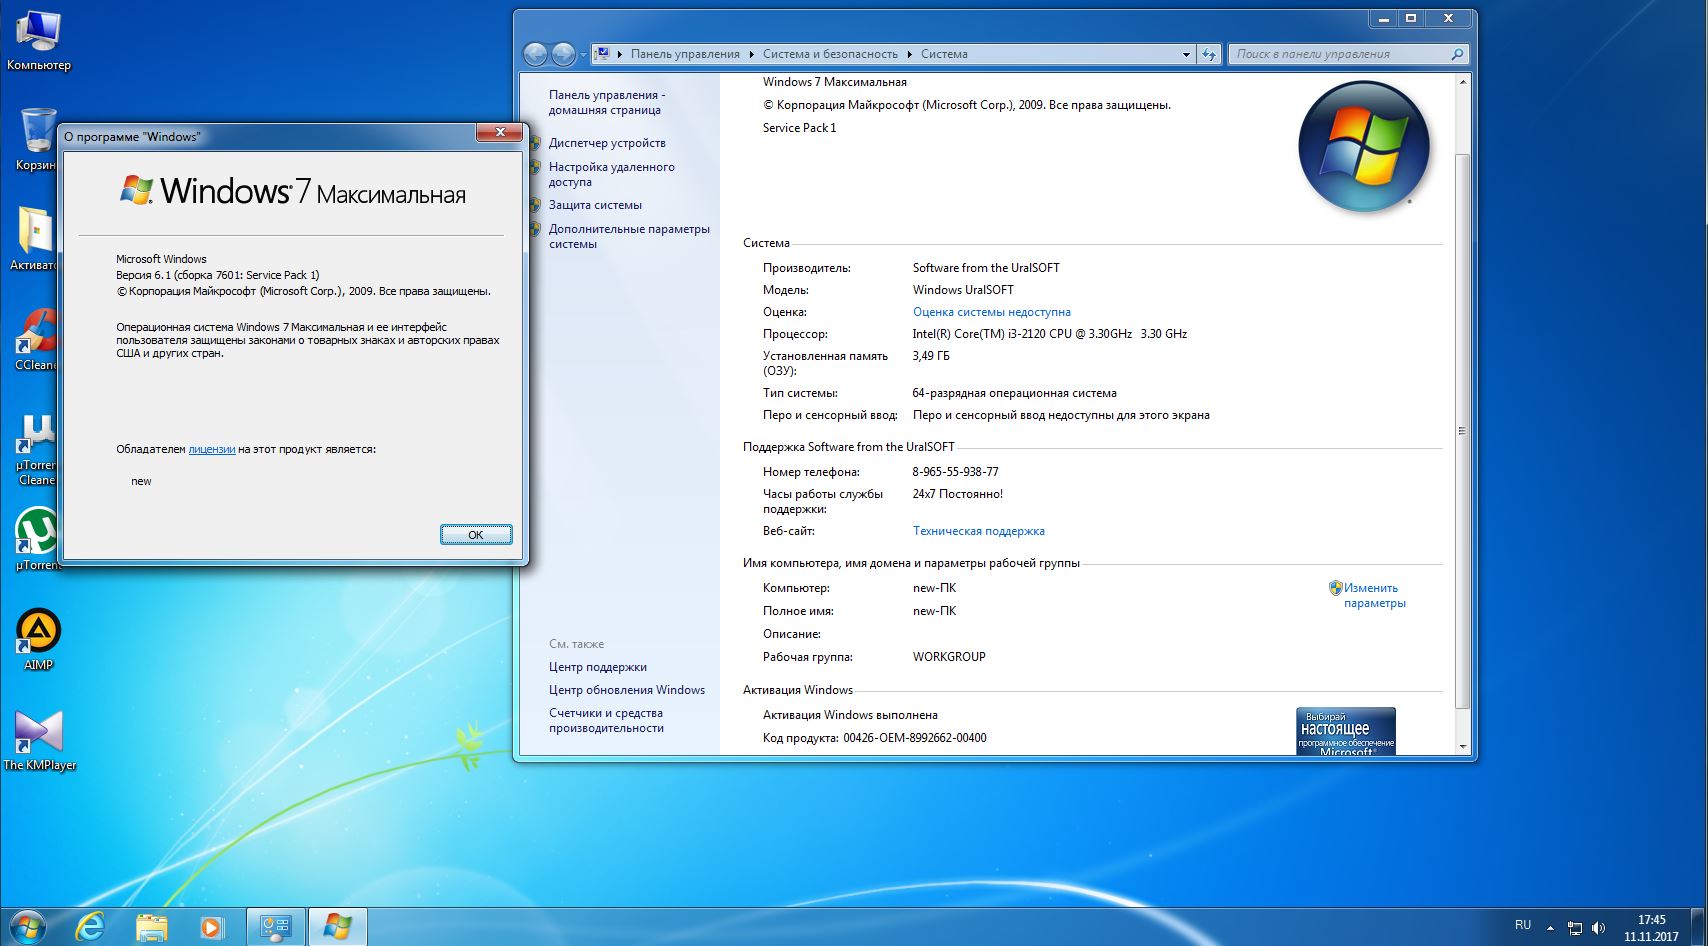
Task: Launch Internet Explorer from taskbar
Action: pyautogui.click(x=90, y=927)
